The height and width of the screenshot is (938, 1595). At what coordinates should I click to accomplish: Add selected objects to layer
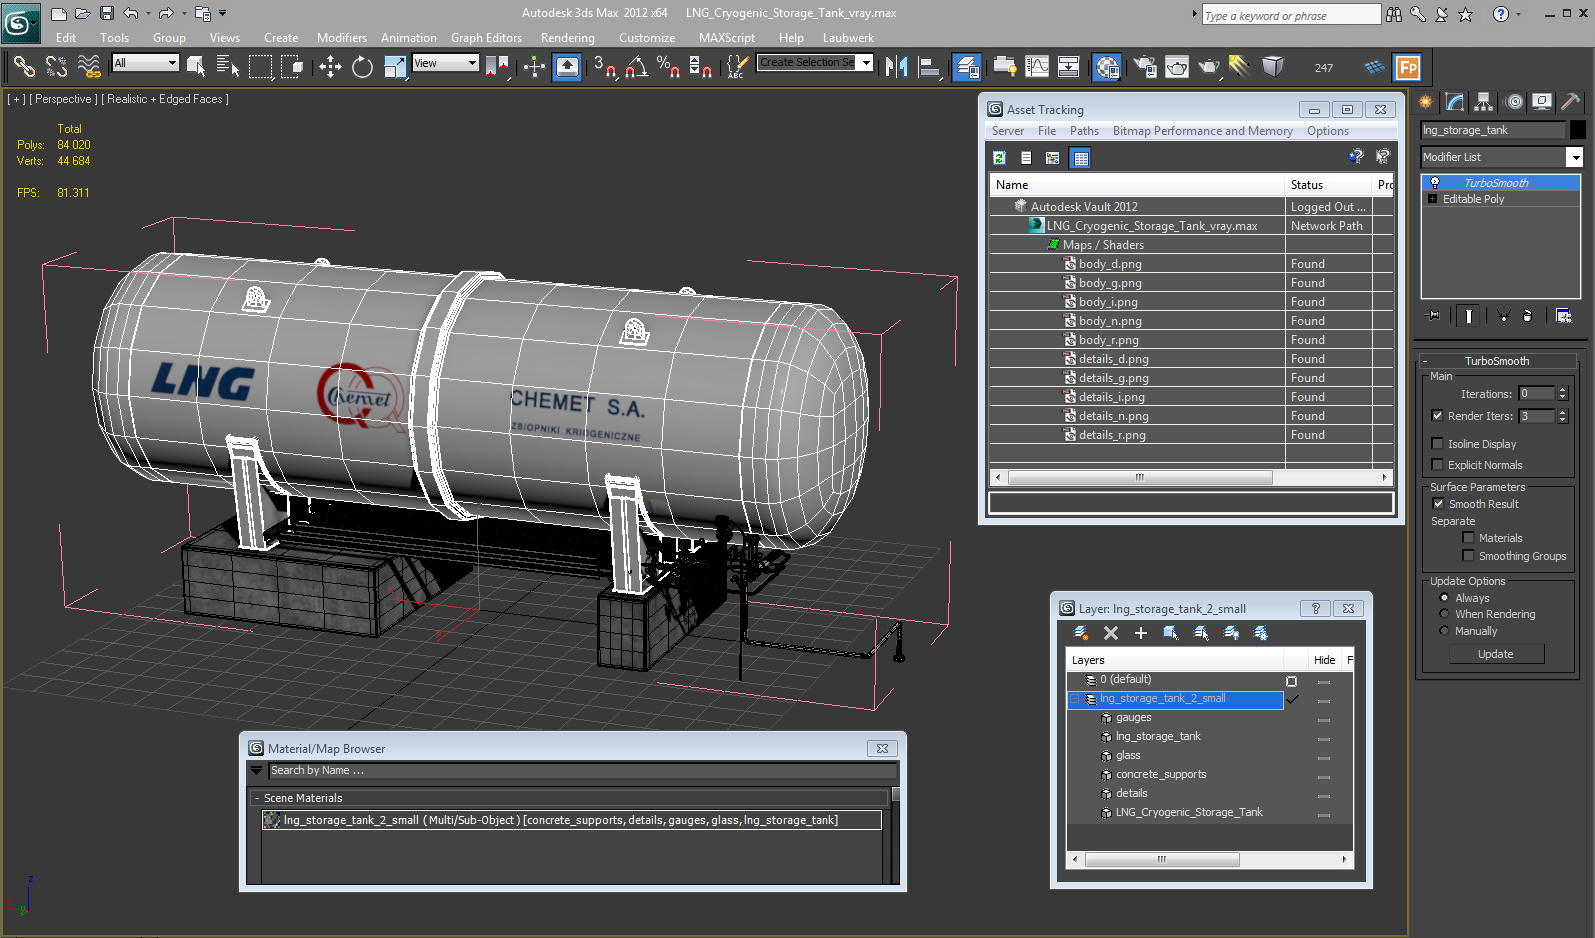(1141, 633)
